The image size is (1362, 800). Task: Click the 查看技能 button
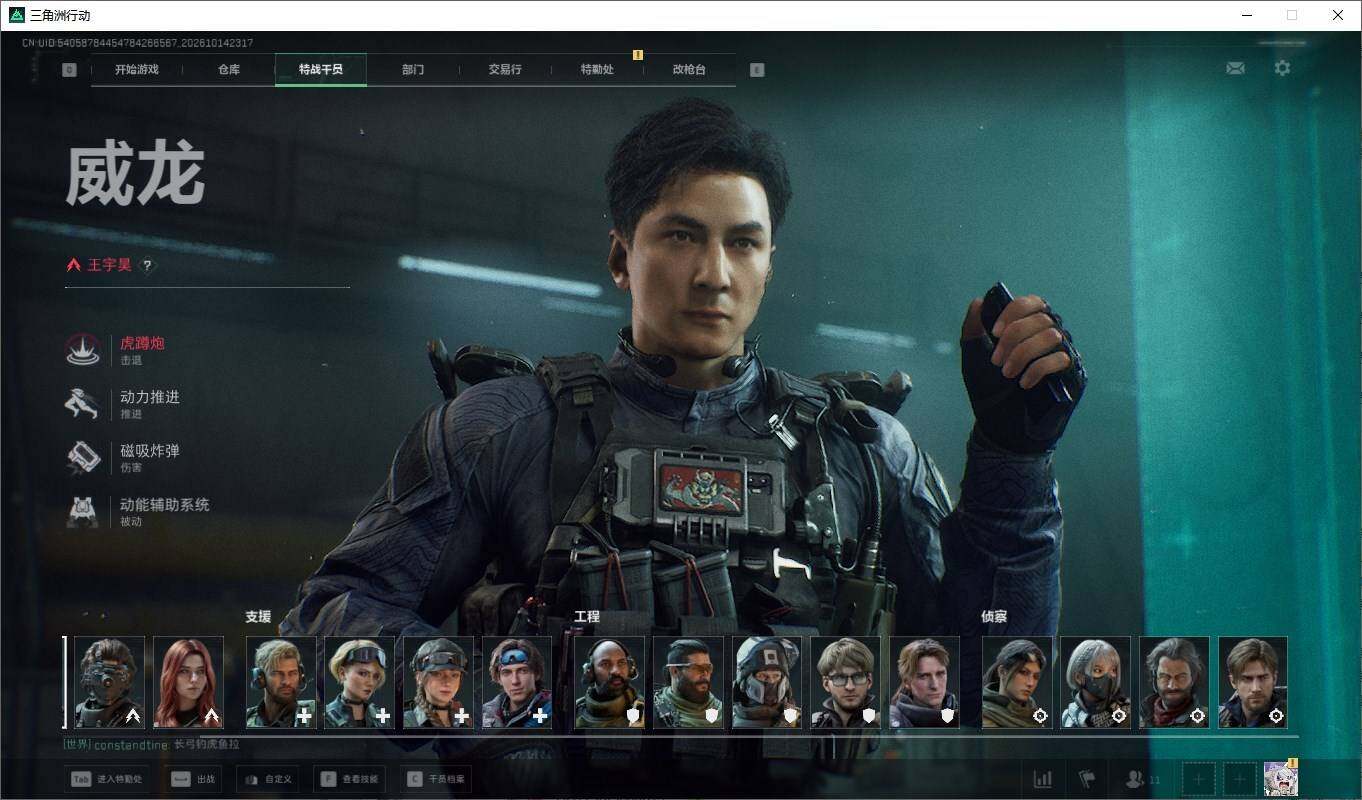pos(350,779)
